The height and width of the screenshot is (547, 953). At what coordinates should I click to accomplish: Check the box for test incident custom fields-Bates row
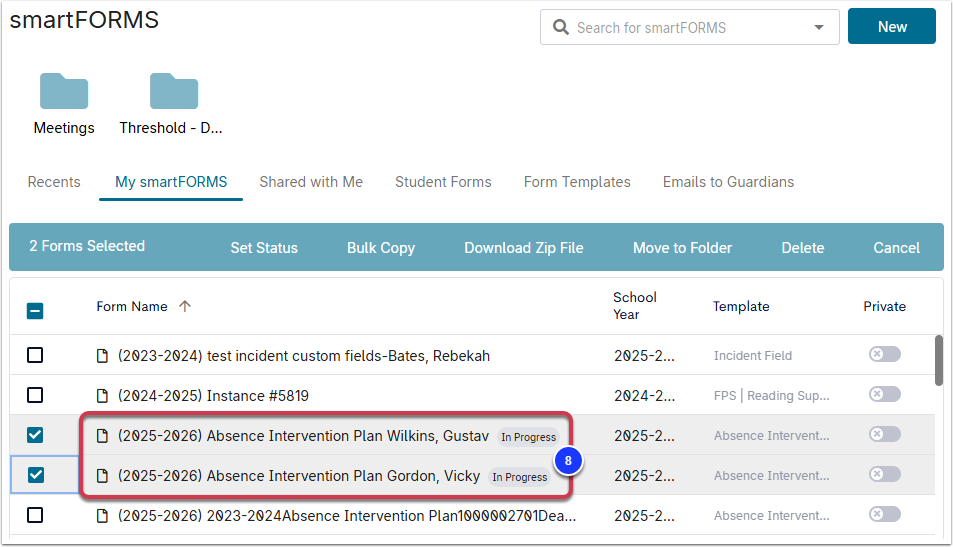click(x=35, y=355)
